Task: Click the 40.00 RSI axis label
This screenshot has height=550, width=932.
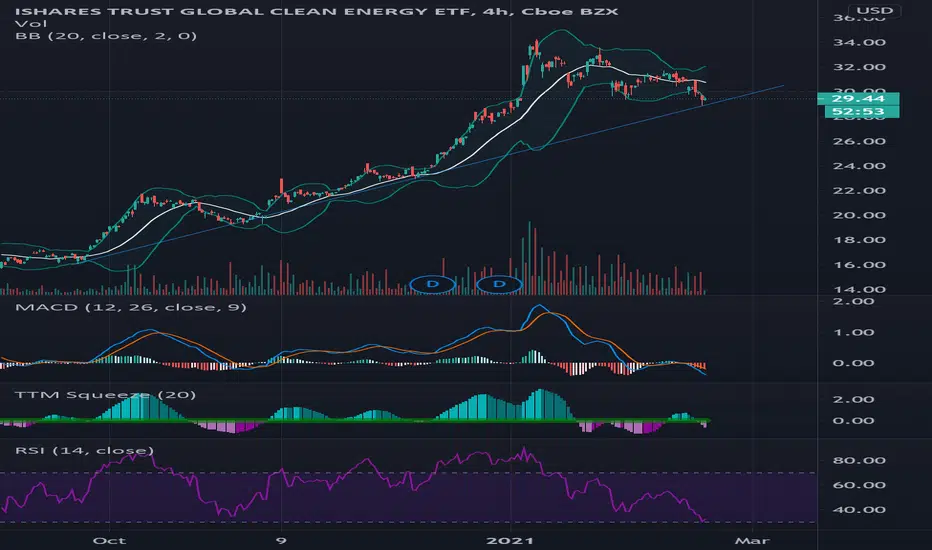Action: (859, 510)
